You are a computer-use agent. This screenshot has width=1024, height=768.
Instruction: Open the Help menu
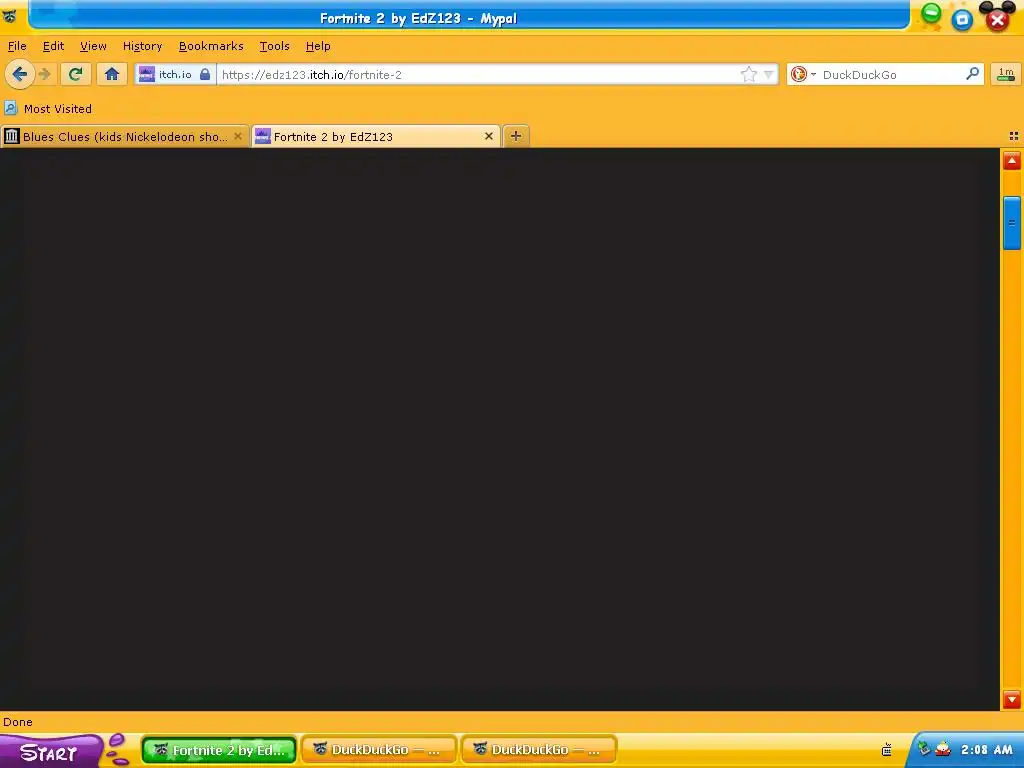[318, 46]
